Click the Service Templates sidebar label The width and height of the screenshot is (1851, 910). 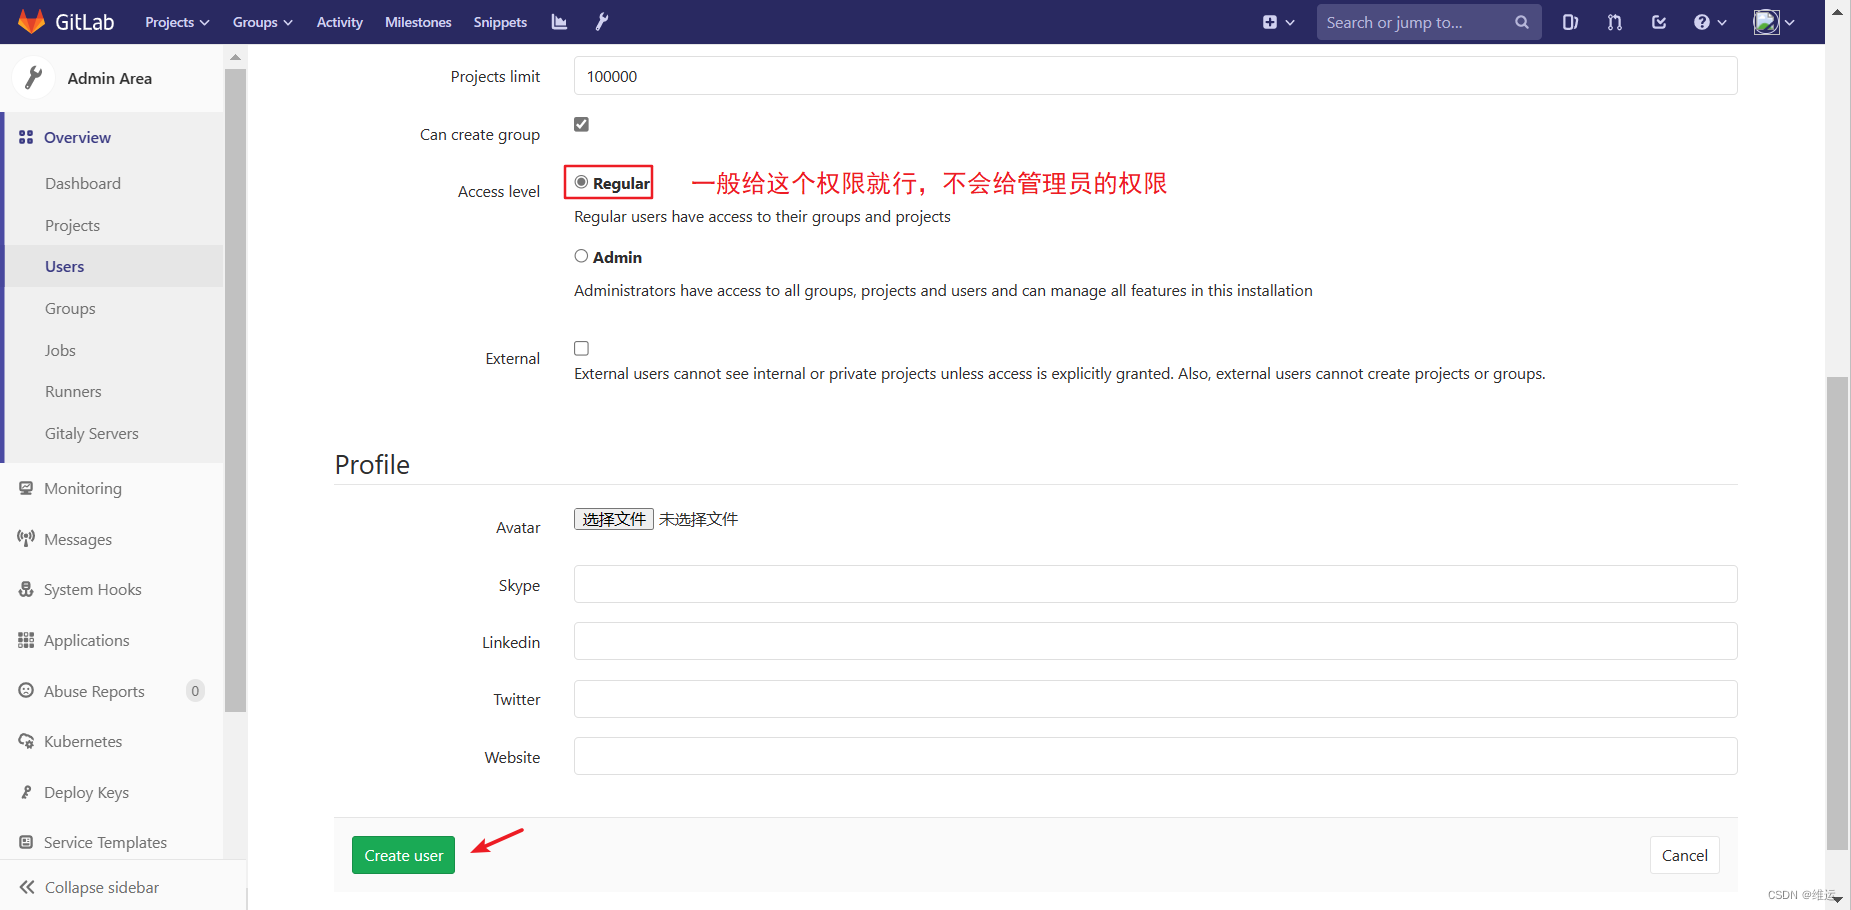105,842
